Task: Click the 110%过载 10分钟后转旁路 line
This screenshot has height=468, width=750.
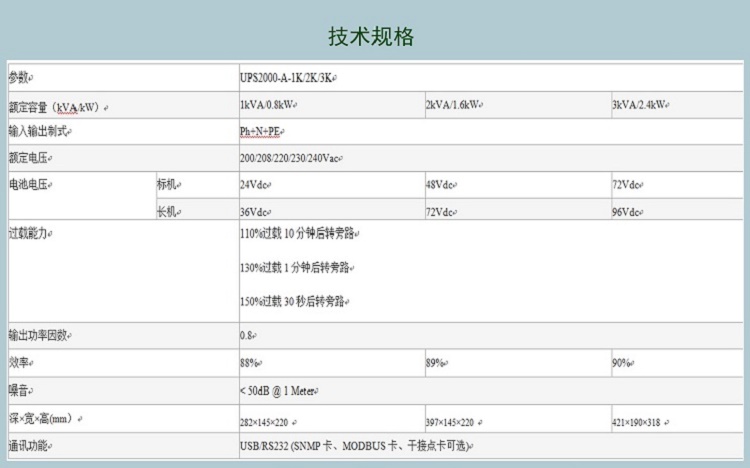Action: pyautogui.click(x=298, y=234)
